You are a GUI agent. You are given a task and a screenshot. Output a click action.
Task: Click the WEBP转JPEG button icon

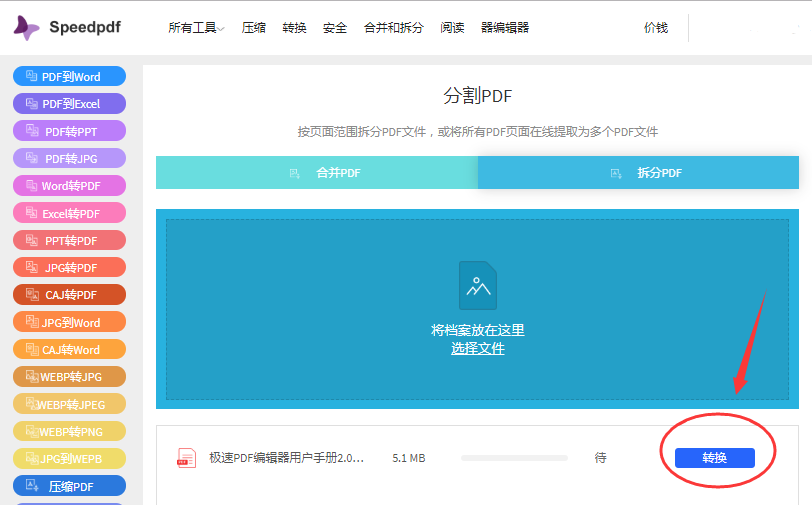click(32, 403)
